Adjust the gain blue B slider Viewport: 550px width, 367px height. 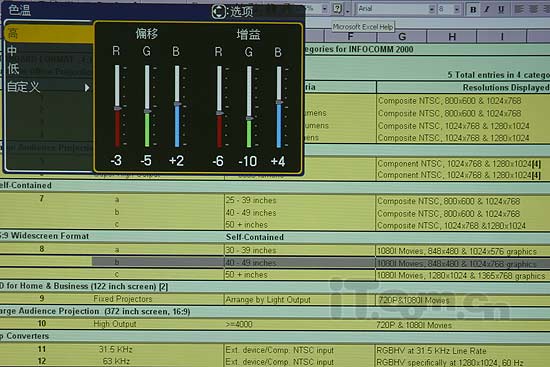(279, 107)
